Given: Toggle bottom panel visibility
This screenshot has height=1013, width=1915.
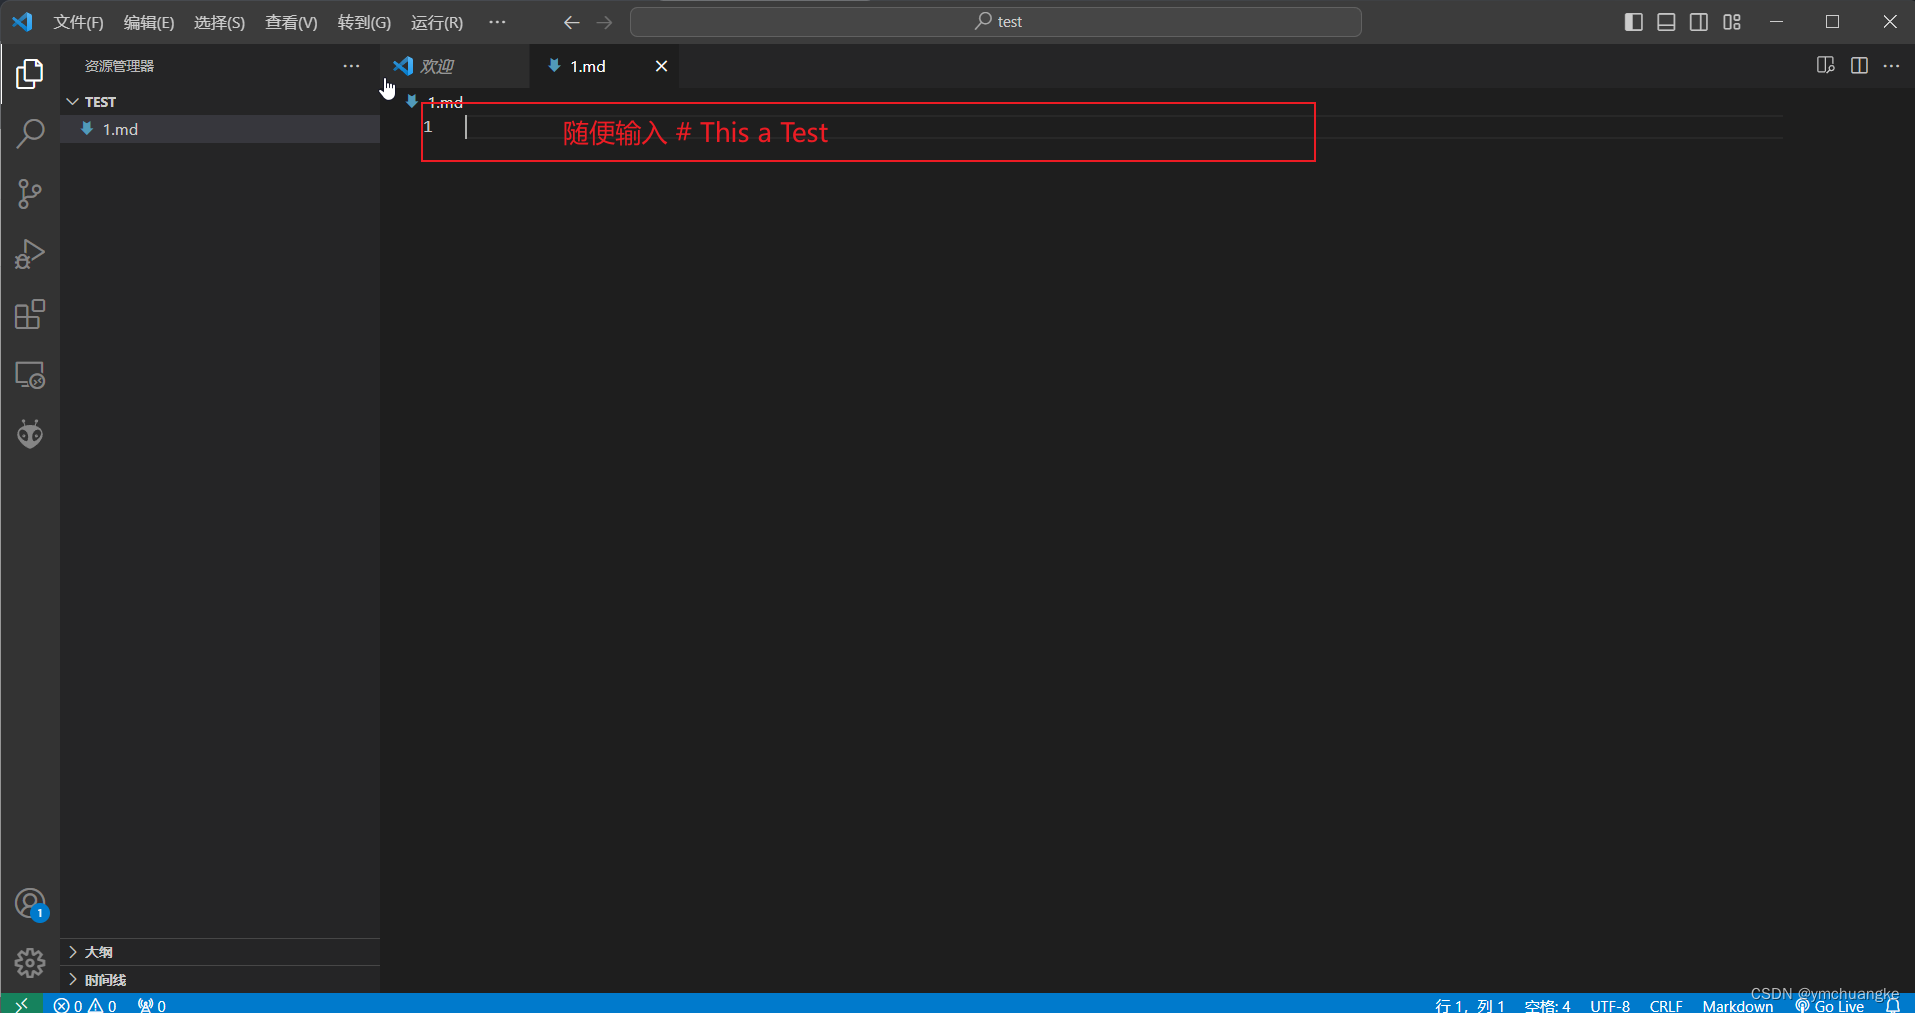Looking at the screenshot, I should [1666, 22].
